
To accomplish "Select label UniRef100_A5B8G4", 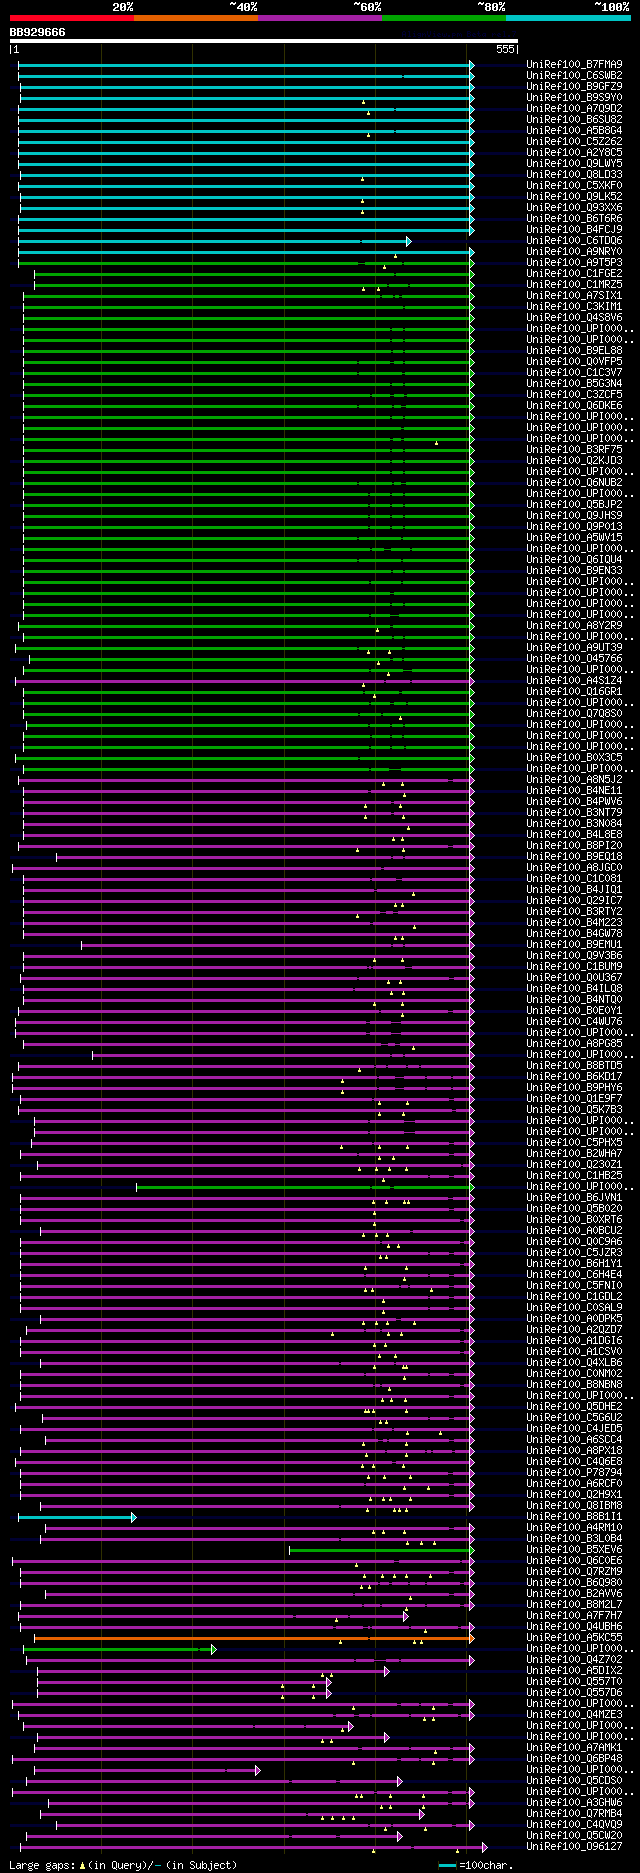I will [x=574, y=131].
